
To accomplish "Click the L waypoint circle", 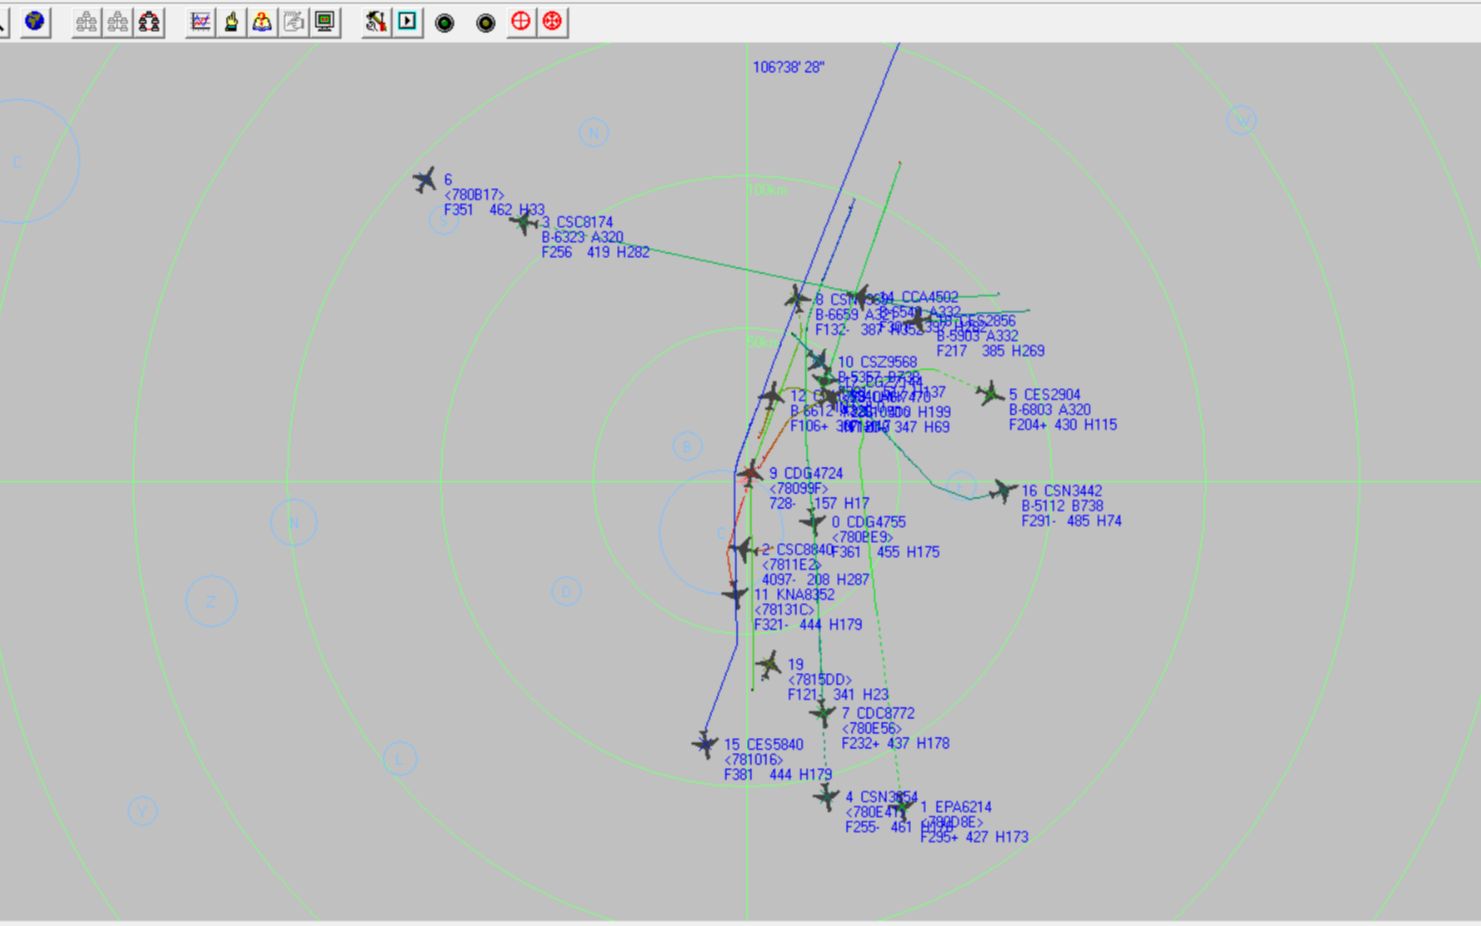I will tap(400, 758).
